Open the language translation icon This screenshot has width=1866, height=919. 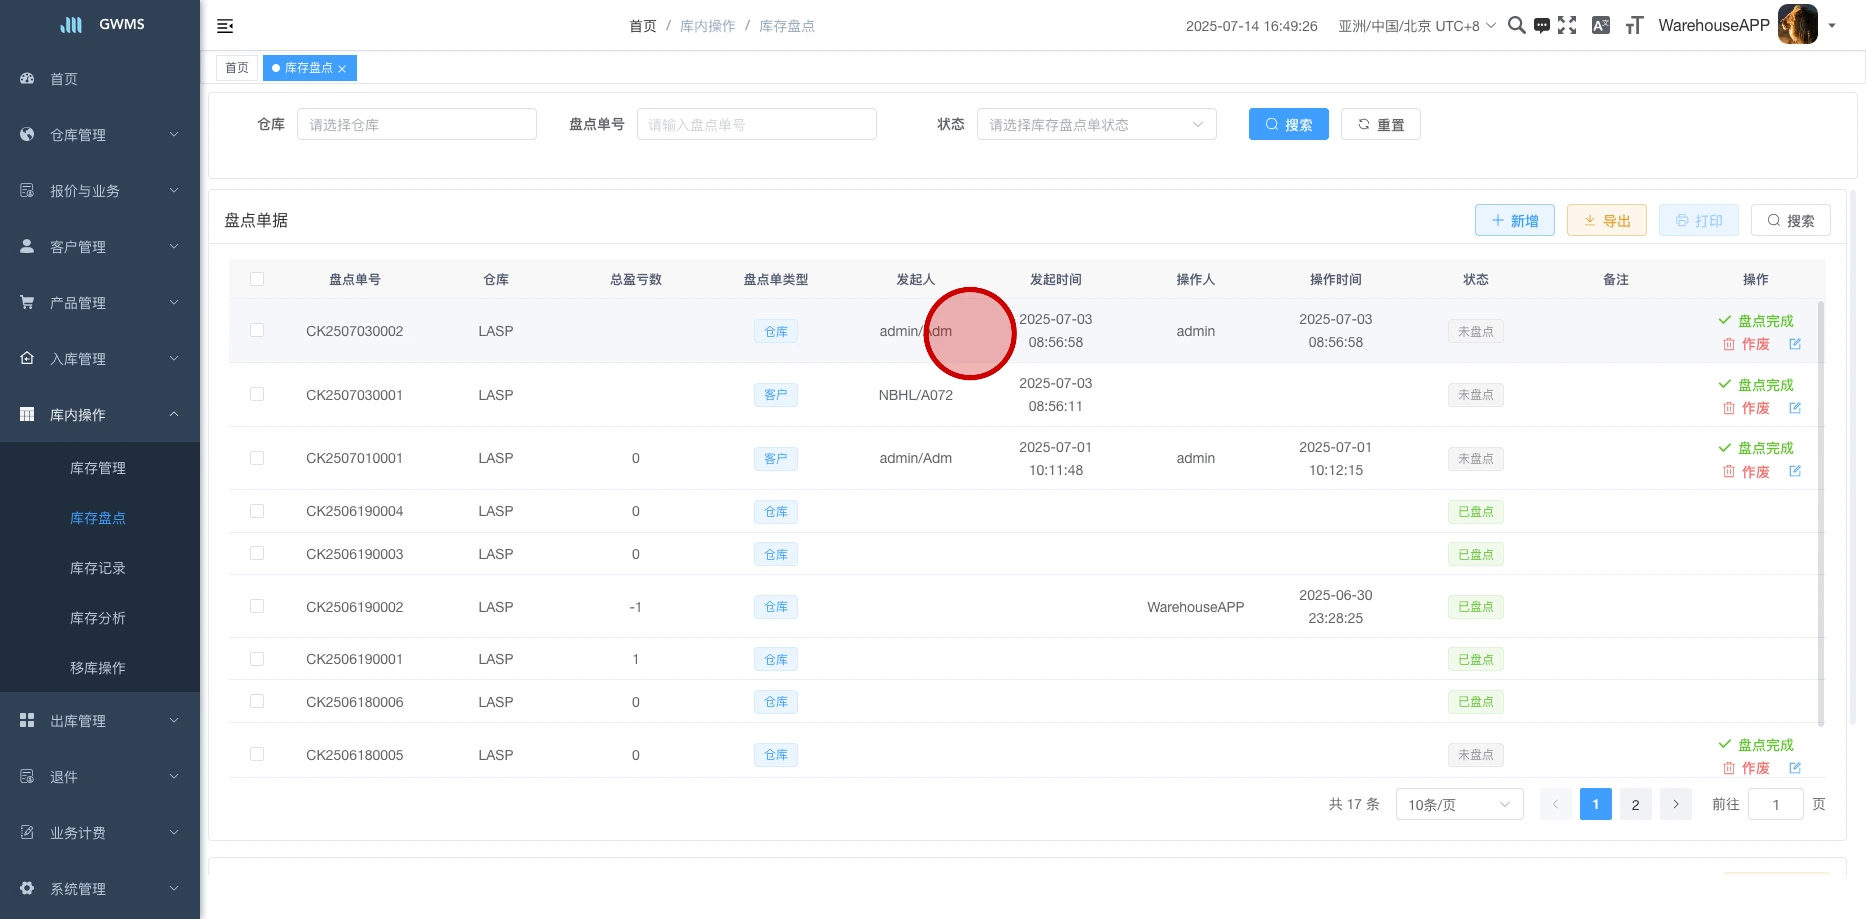(1600, 26)
